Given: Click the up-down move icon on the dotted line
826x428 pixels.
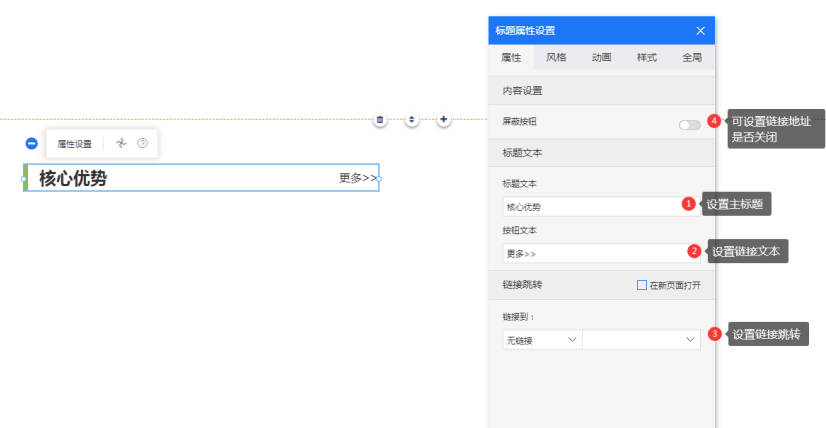Looking at the screenshot, I should pos(411,120).
